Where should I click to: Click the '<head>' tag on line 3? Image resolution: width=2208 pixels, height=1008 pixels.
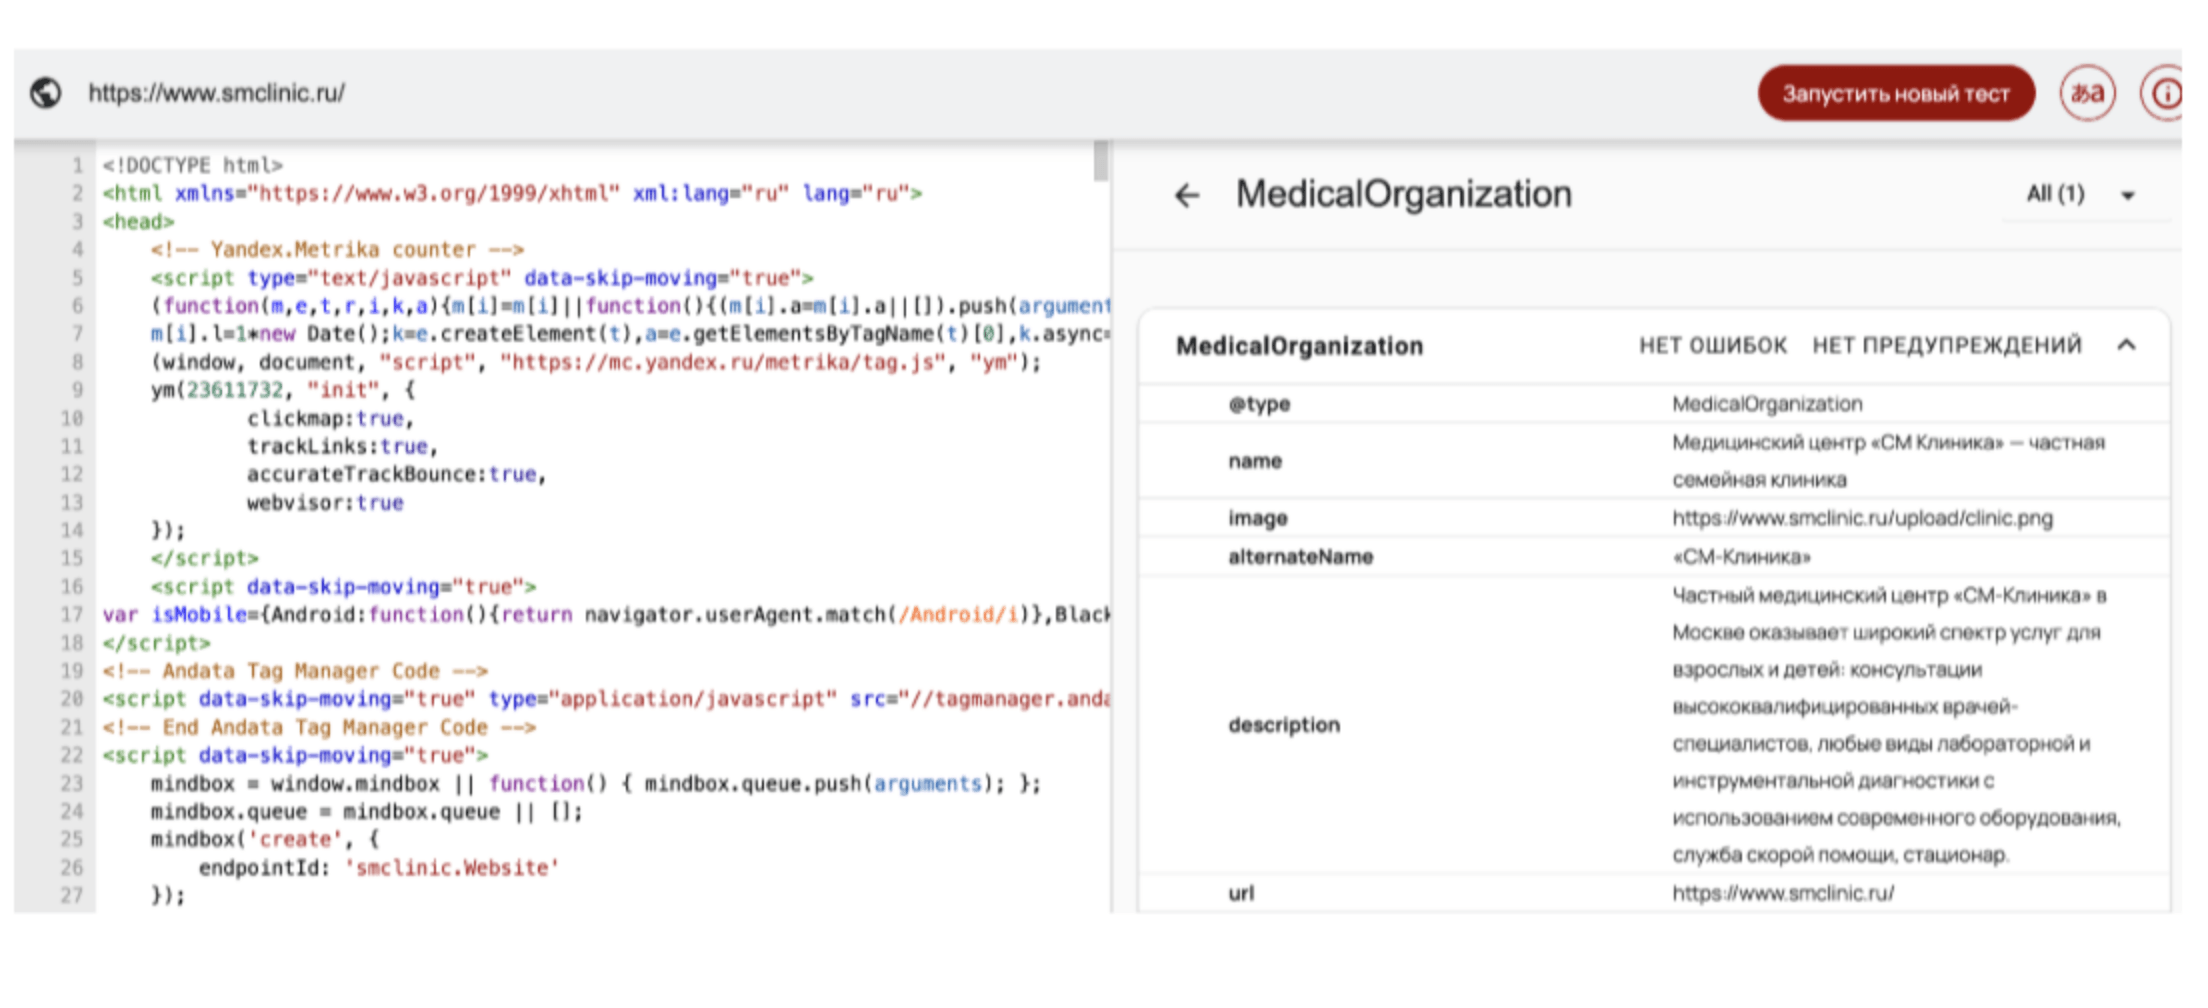pos(138,221)
